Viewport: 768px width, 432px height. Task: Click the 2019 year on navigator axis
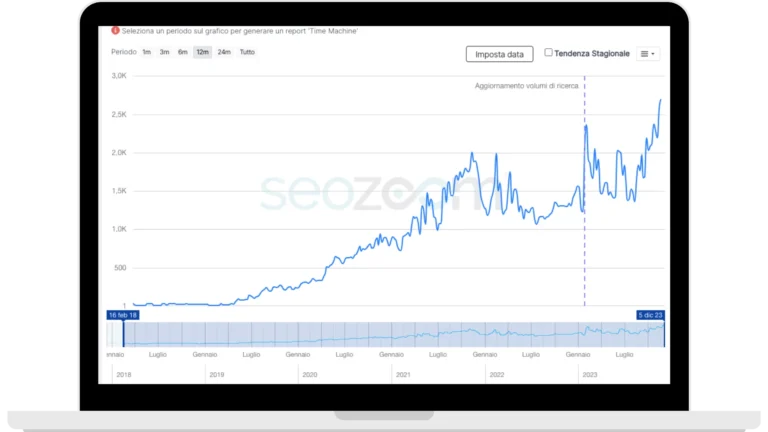(216, 375)
